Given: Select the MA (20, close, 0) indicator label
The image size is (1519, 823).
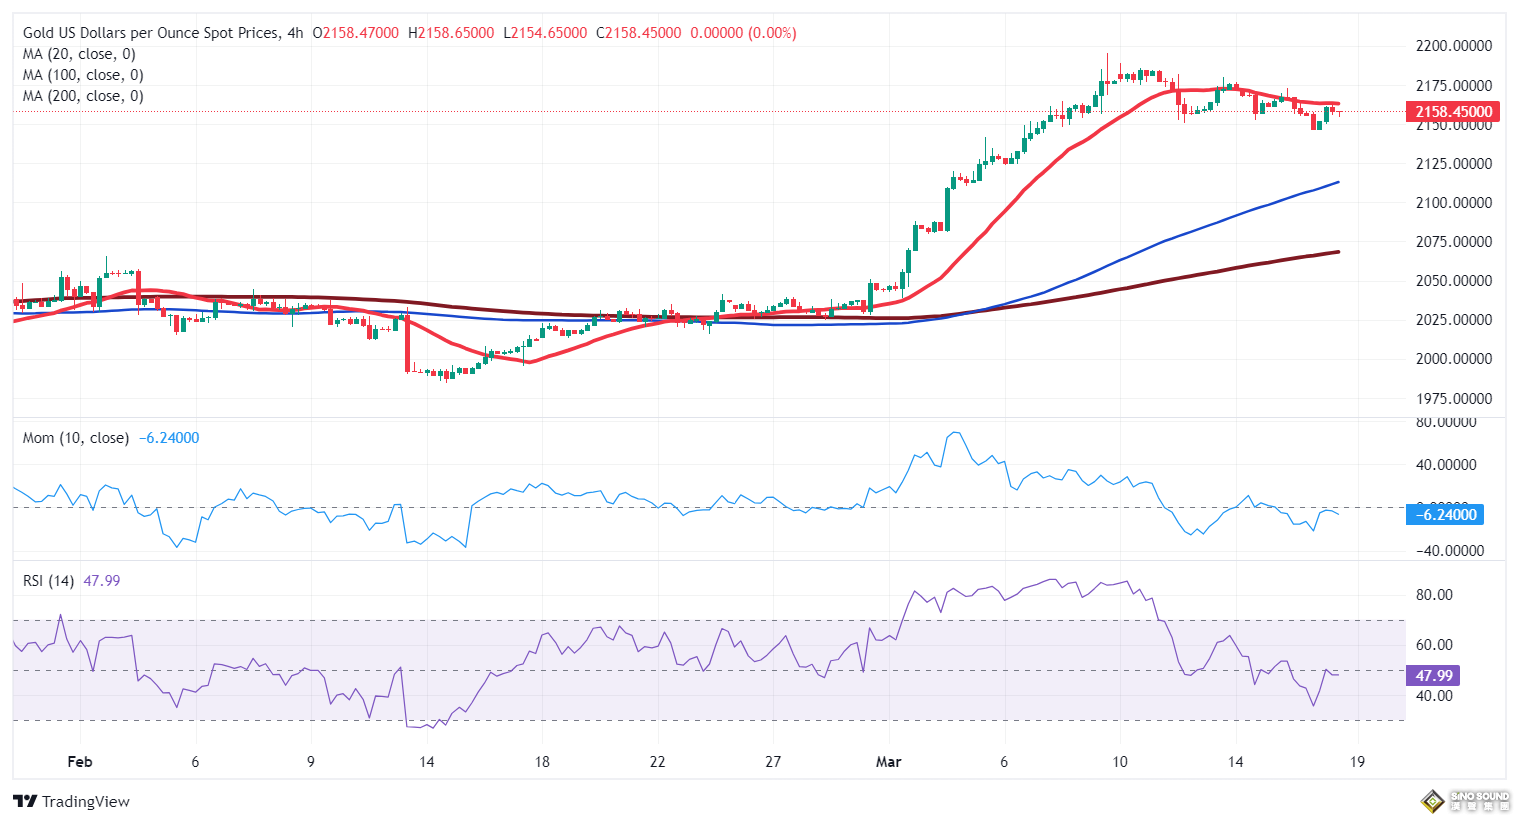Looking at the screenshot, I should pos(79,54).
